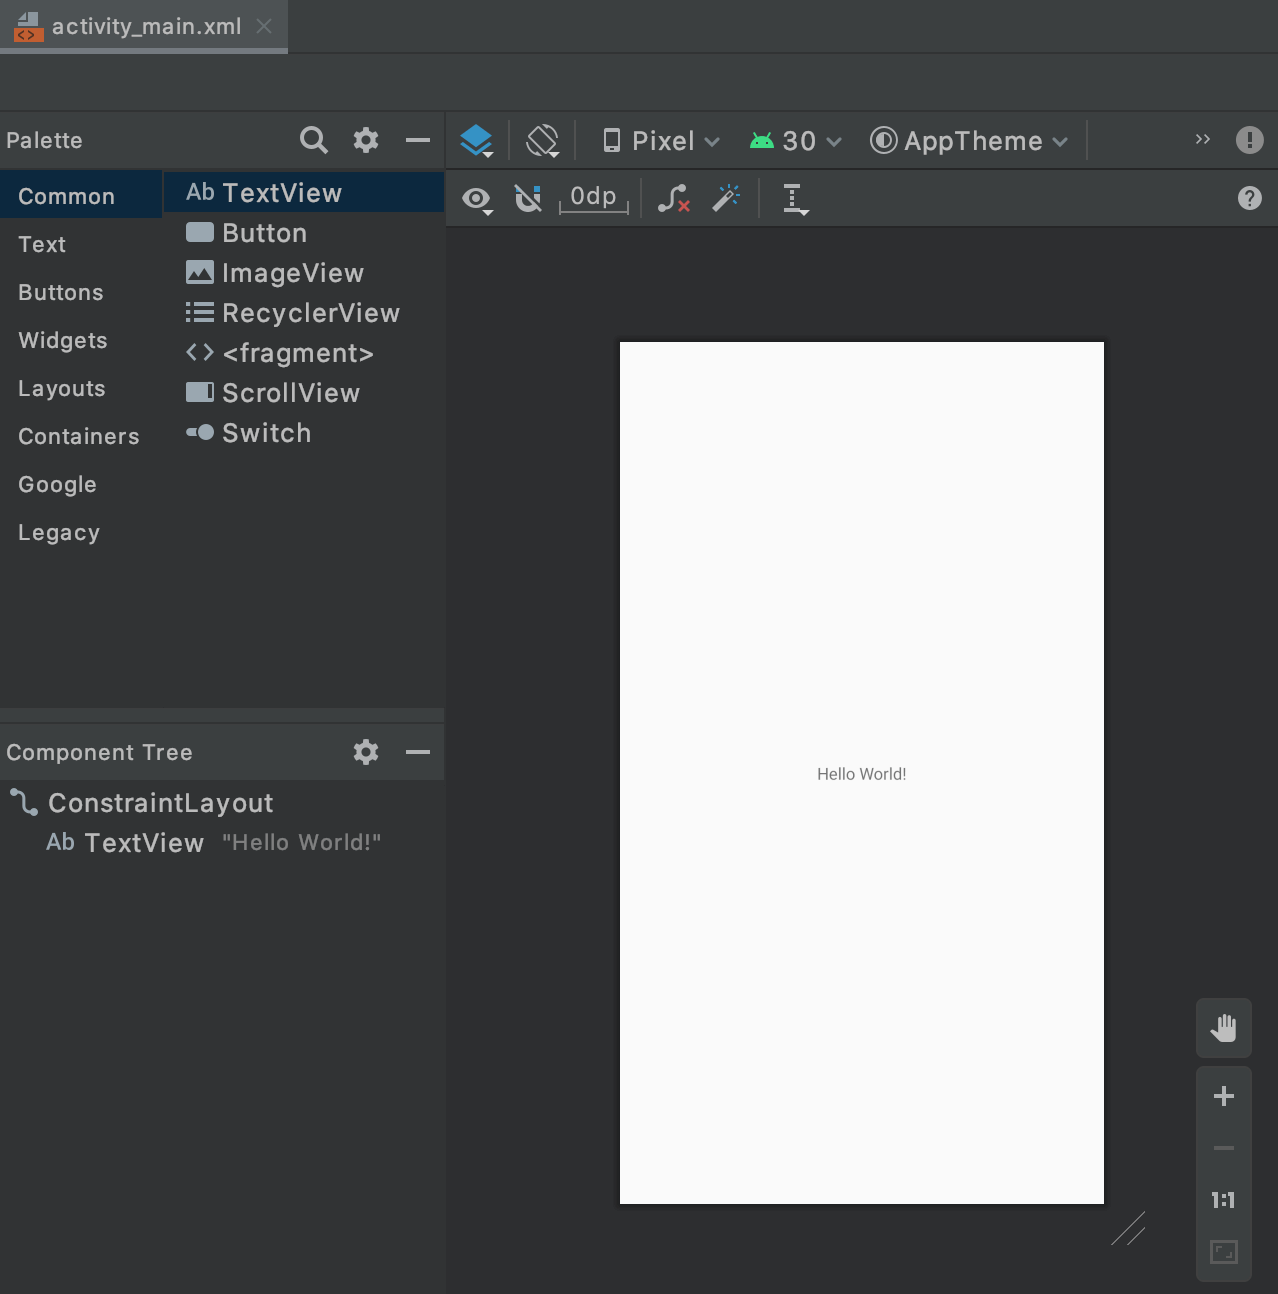
Task: Open the AppTheme theme dropdown
Action: pos(969,141)
